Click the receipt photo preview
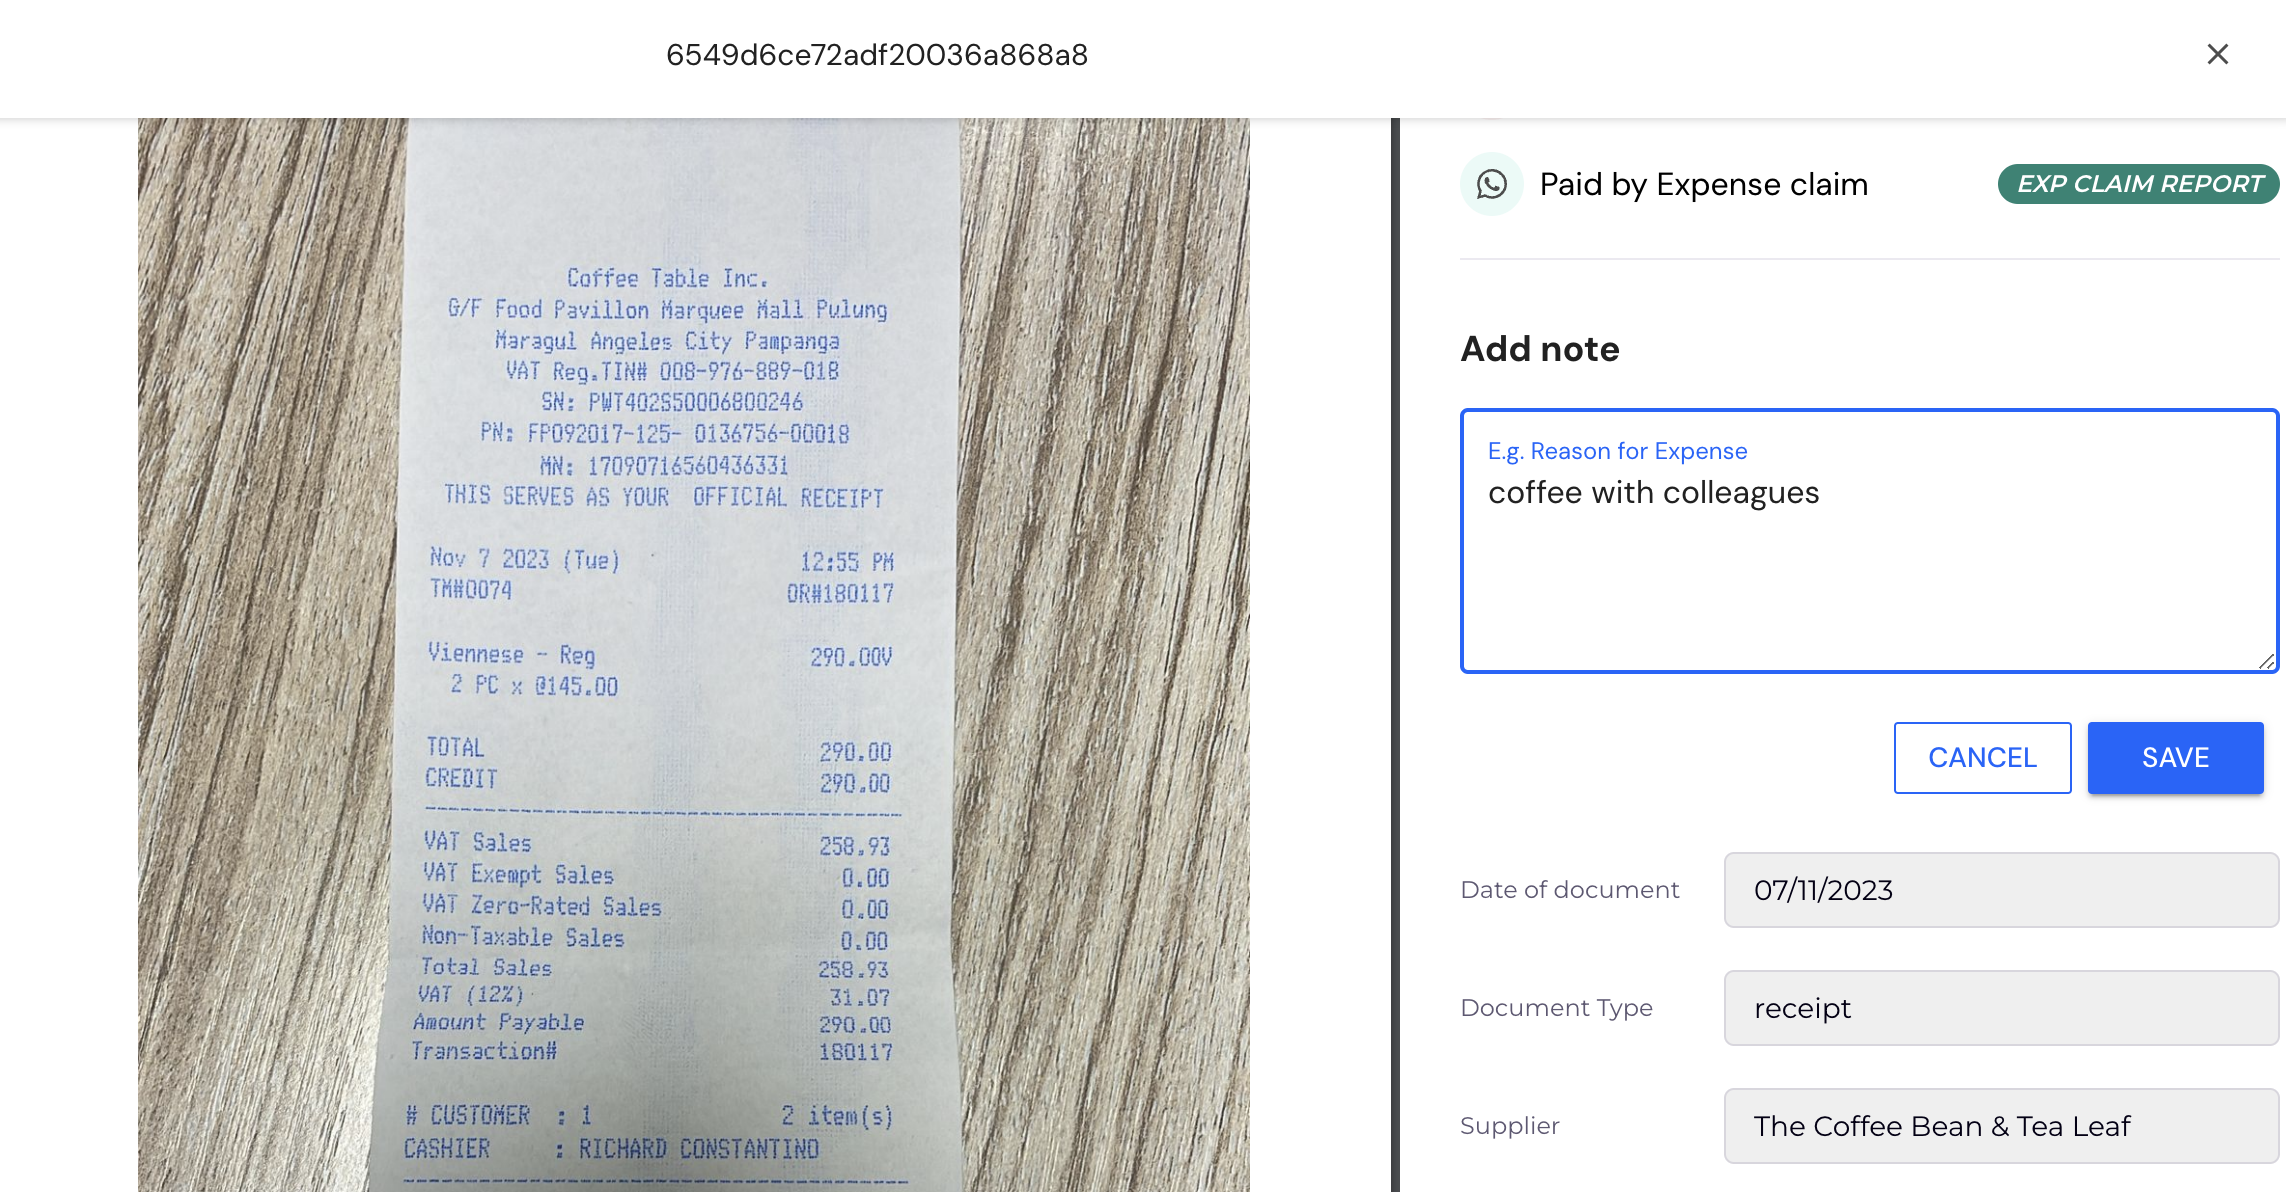 (694, 655)
